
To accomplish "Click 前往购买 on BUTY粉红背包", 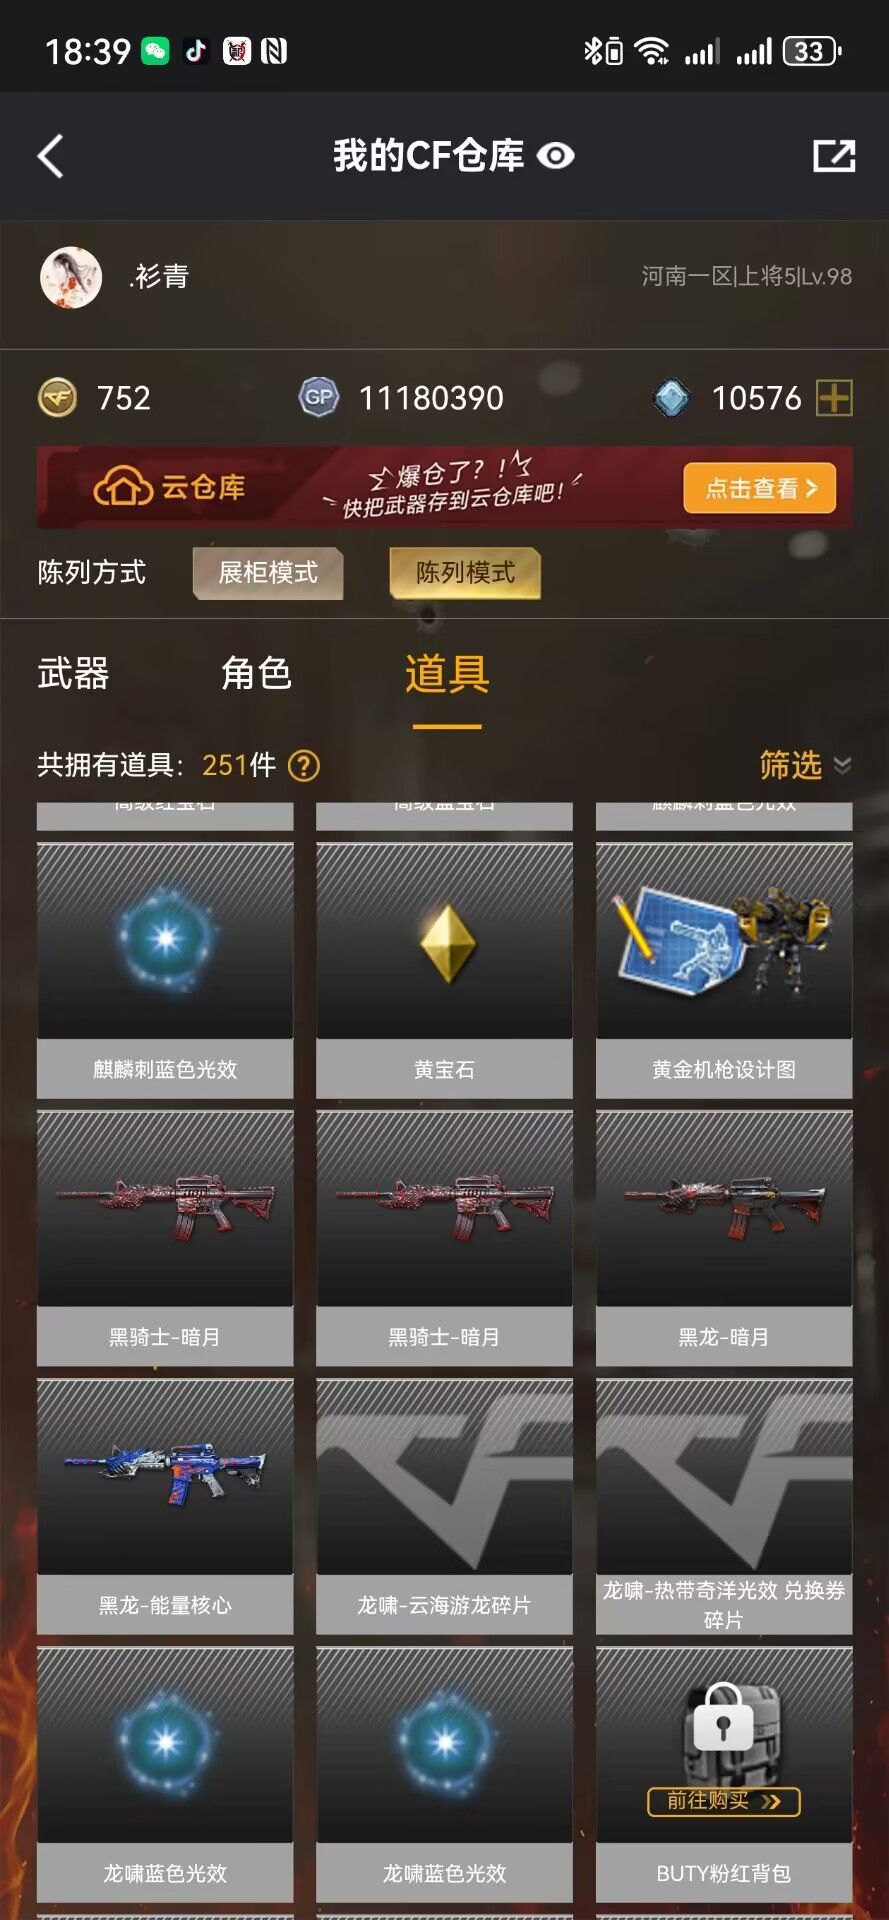I will pos(724,1801).
